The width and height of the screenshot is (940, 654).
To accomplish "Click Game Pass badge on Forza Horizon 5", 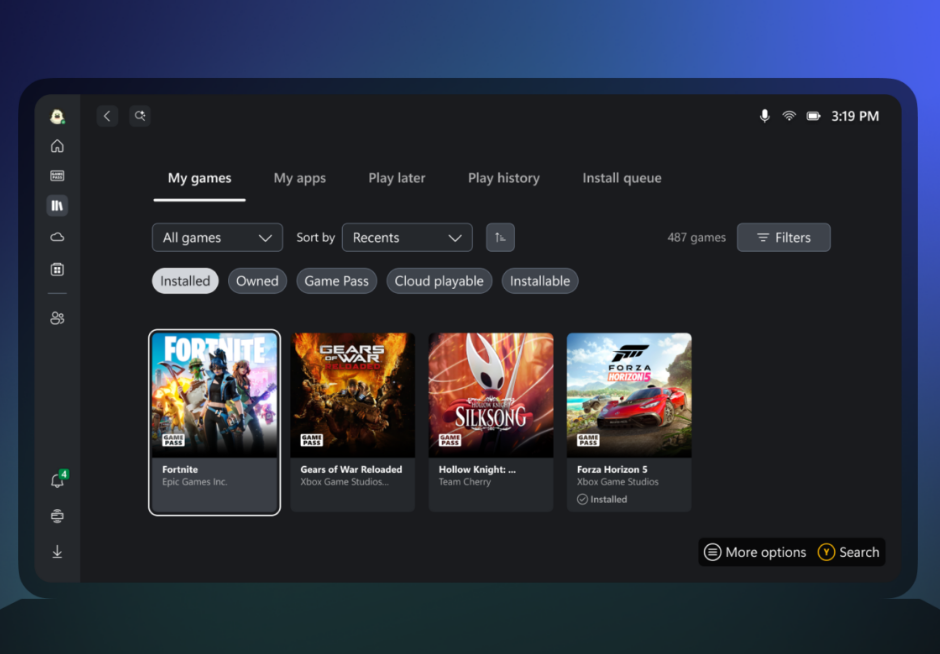I will pyautogui.click(x=588, y=440).
